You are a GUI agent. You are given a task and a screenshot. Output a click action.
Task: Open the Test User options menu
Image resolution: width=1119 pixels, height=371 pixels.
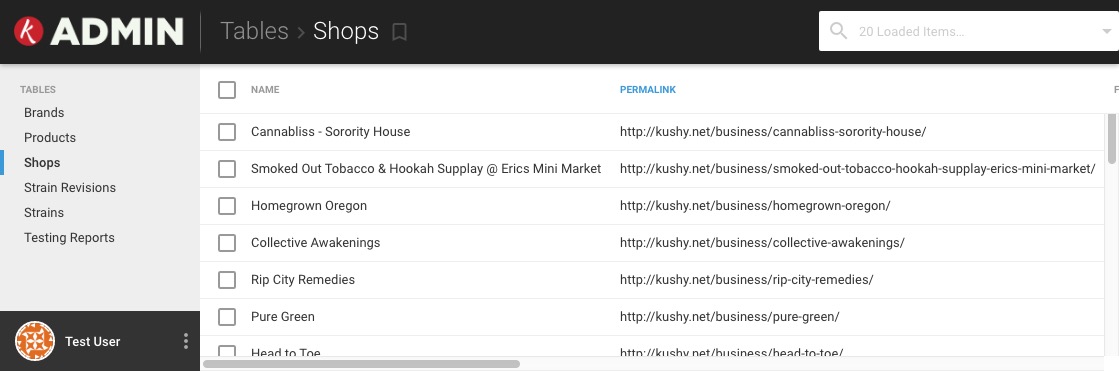(x=186, y=341)
